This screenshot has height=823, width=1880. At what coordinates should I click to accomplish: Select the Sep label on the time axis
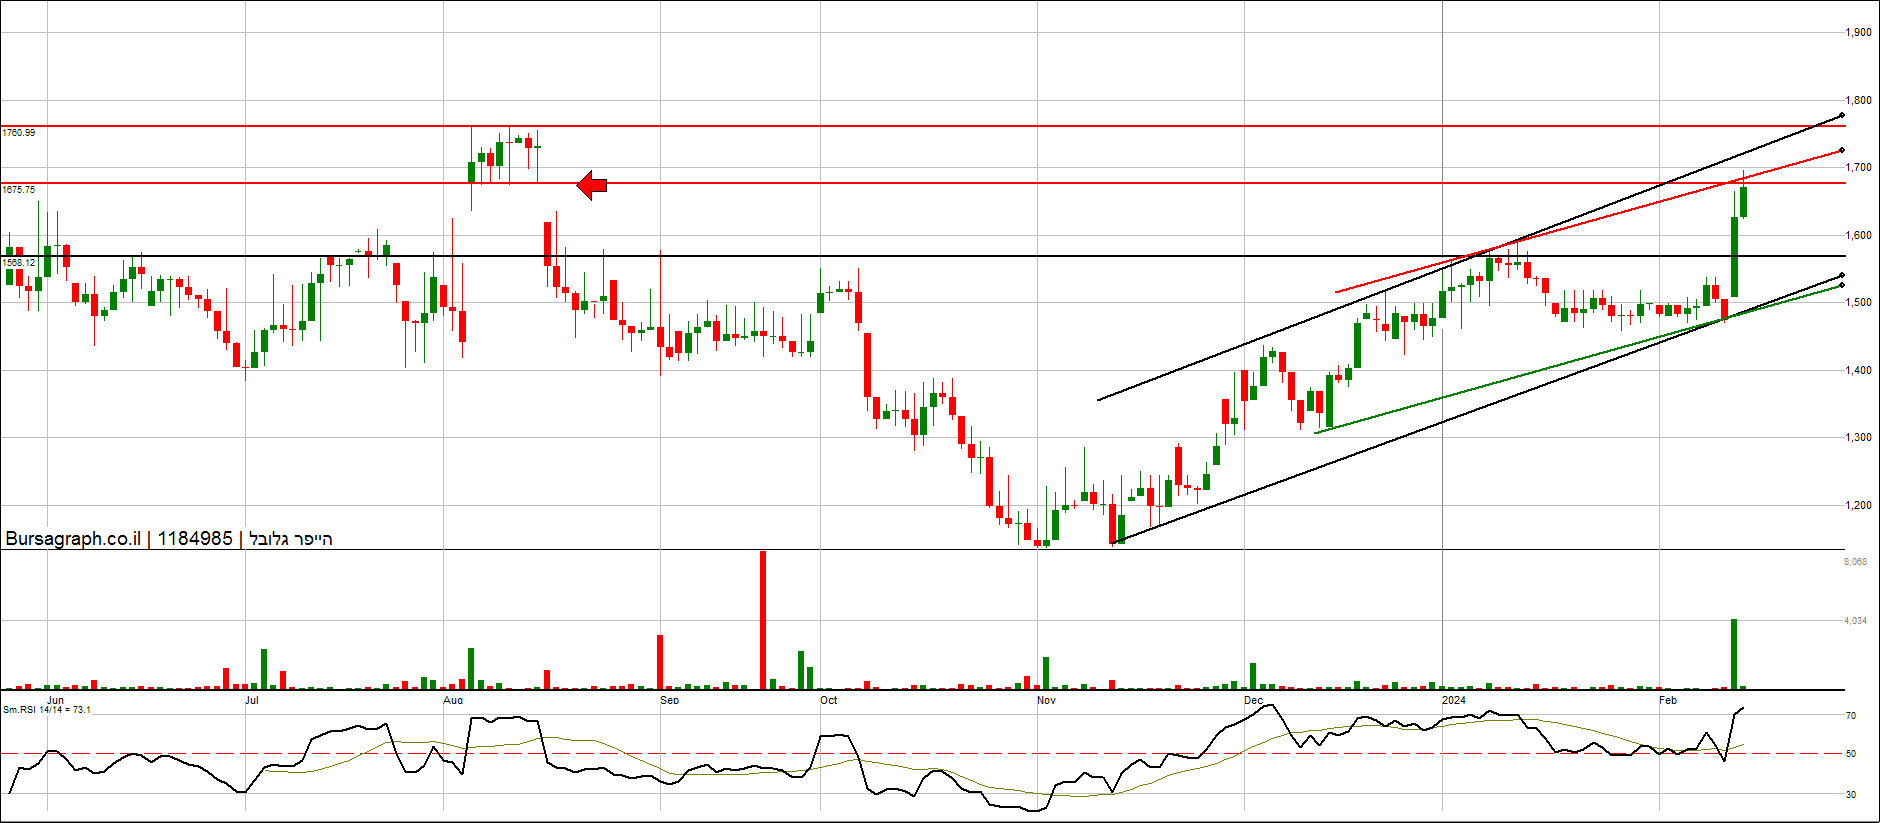tap(670, 700)
